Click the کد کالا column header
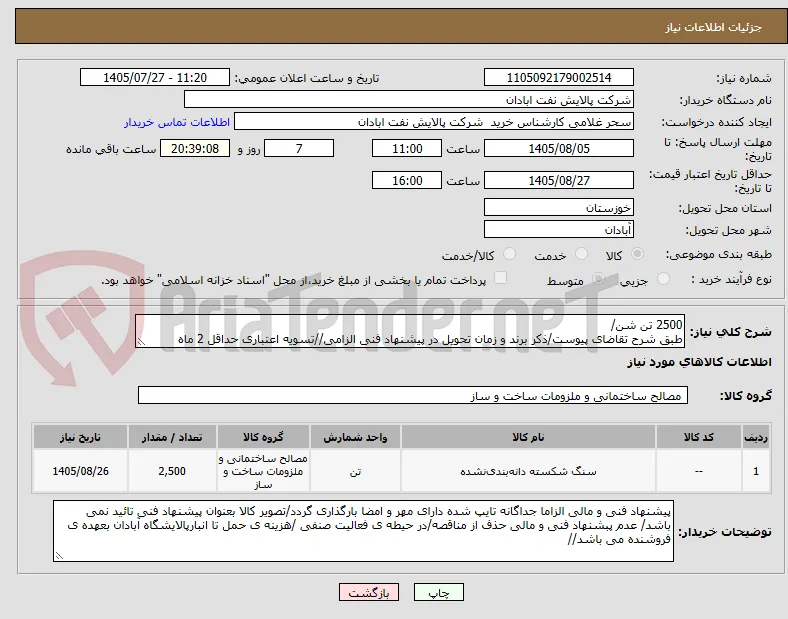Image resolution: width=788 pixels, height=619 pixels. point(699,437)
